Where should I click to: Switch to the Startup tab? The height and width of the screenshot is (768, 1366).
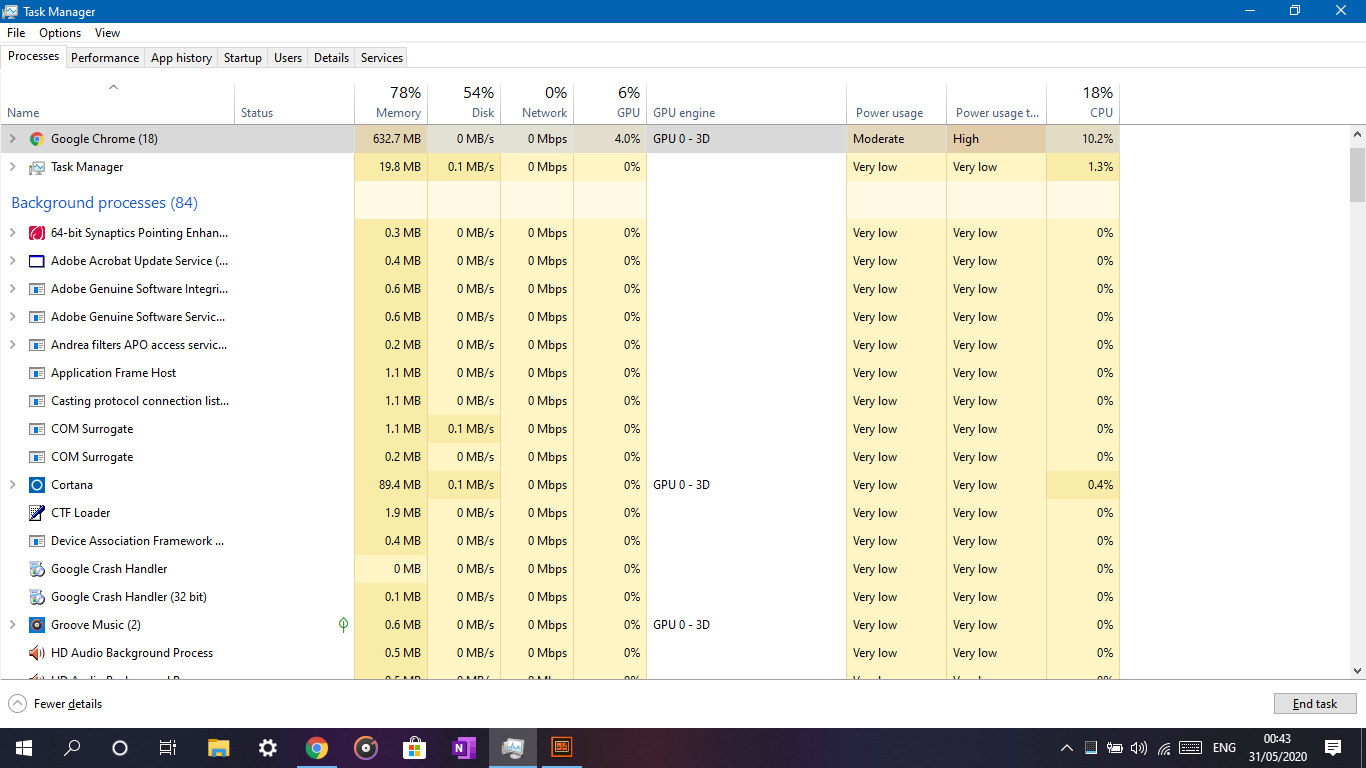(x=243, y=58)
